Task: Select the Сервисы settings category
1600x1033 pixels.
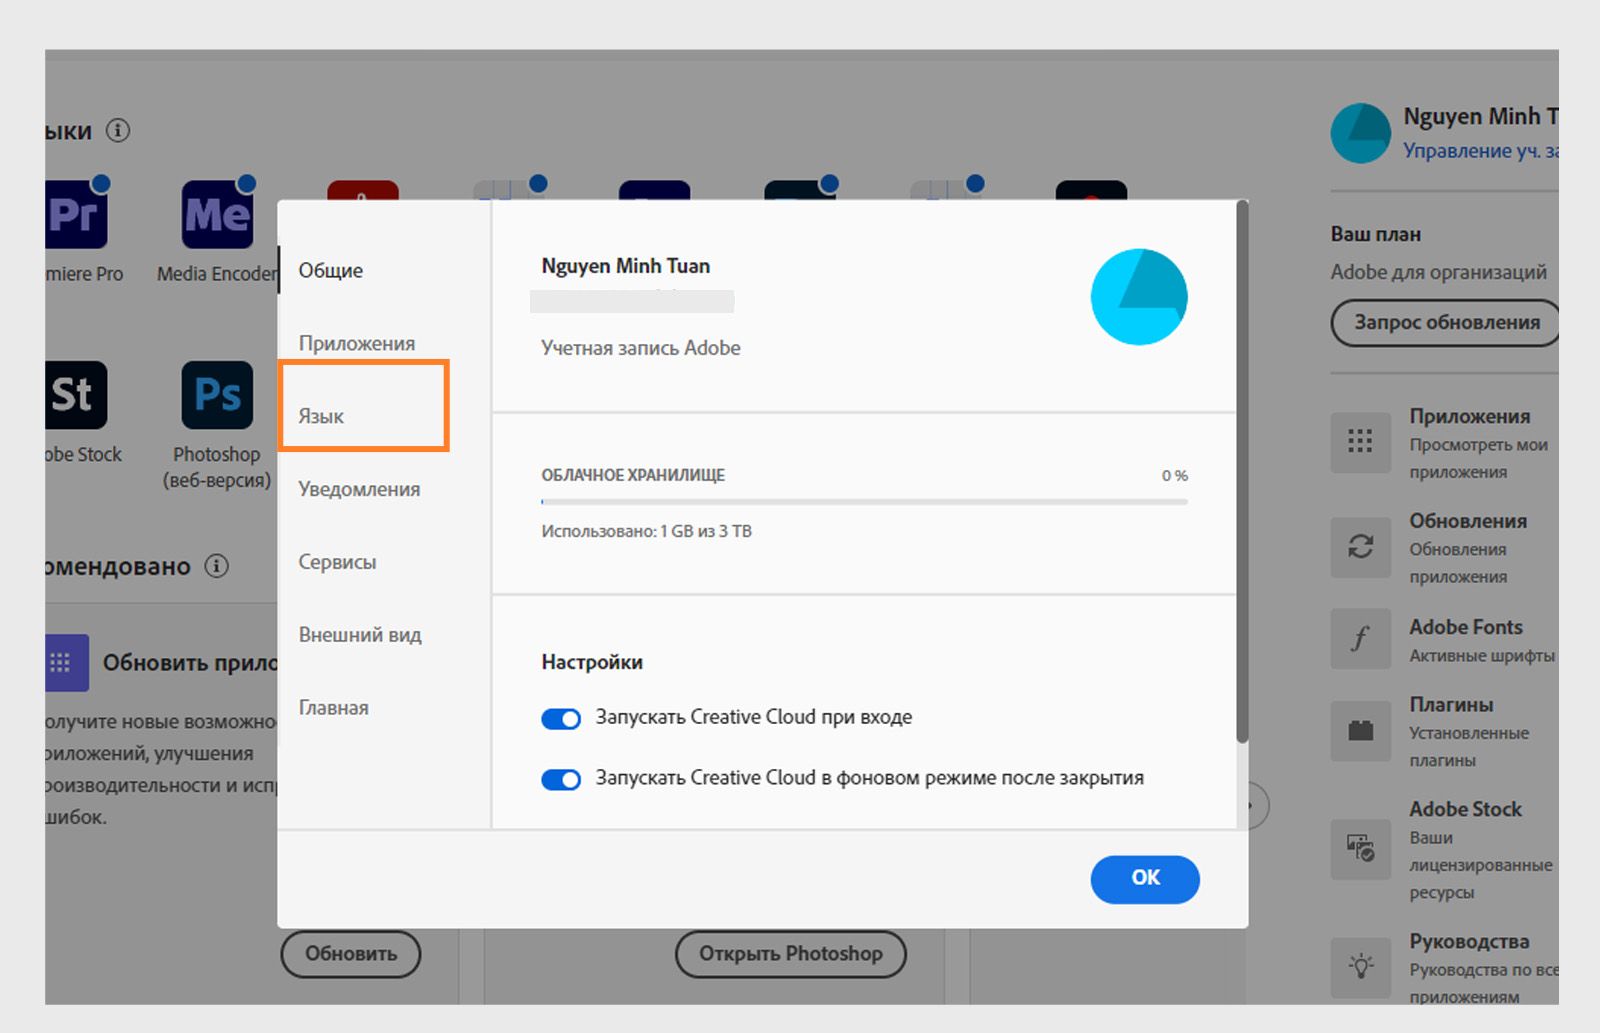Action: pos(337,562)
